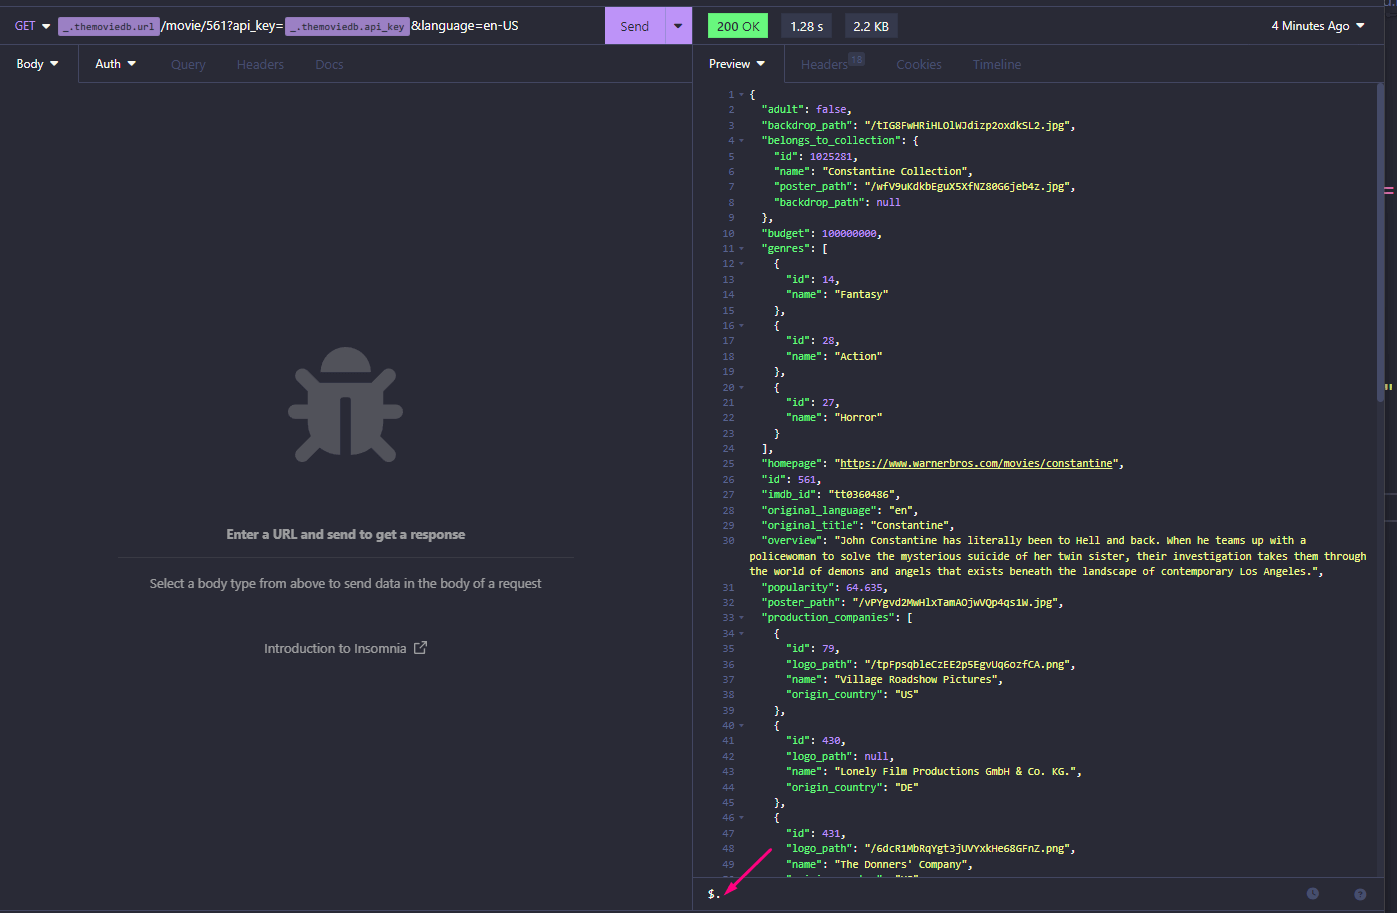Screen dimensions: 1397x913
Task: Click "Village Roadshow Pictures" company name
Action: [915, 680]
